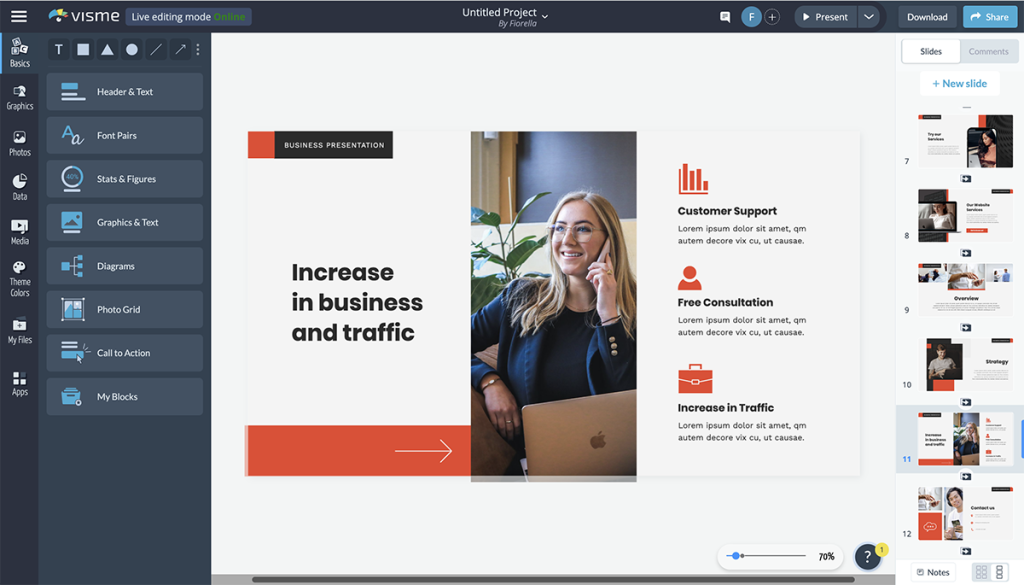Adjust the zoom level slider
The image size is (1024, 585).
point(737,555)
